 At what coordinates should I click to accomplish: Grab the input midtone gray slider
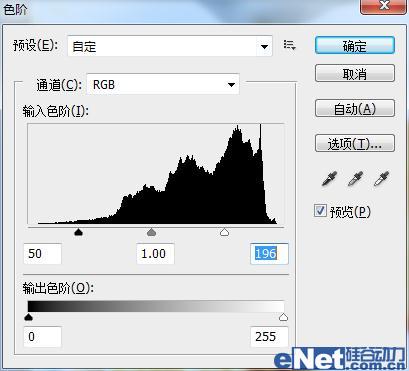(152, 232)
